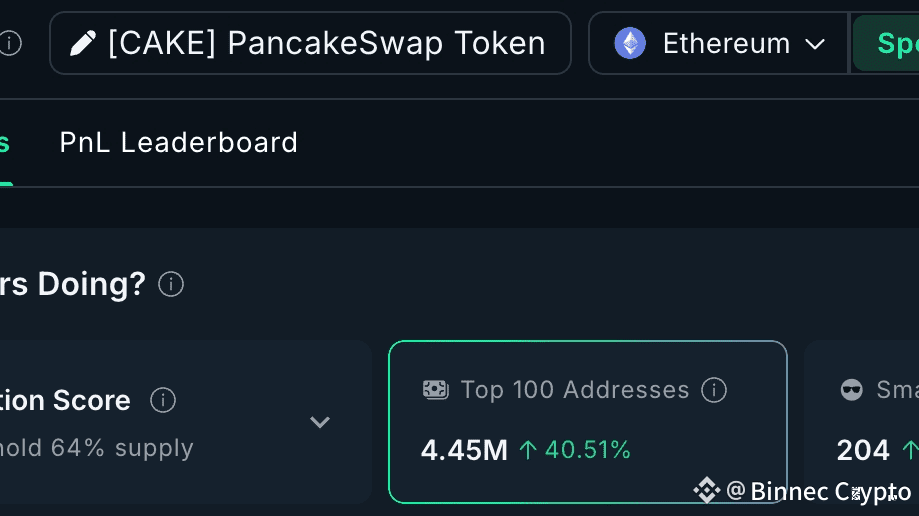Open the Ethereum chain dropdown chevron
This screenshot has height=516, width=919.
[815, 44]
